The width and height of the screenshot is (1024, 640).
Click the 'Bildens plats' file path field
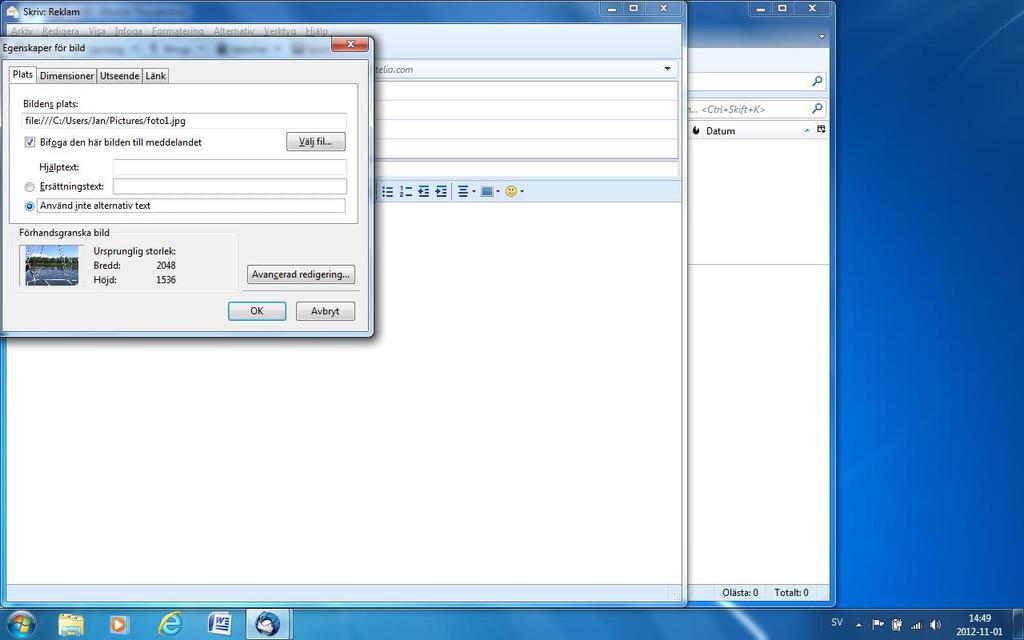[184, 121]
